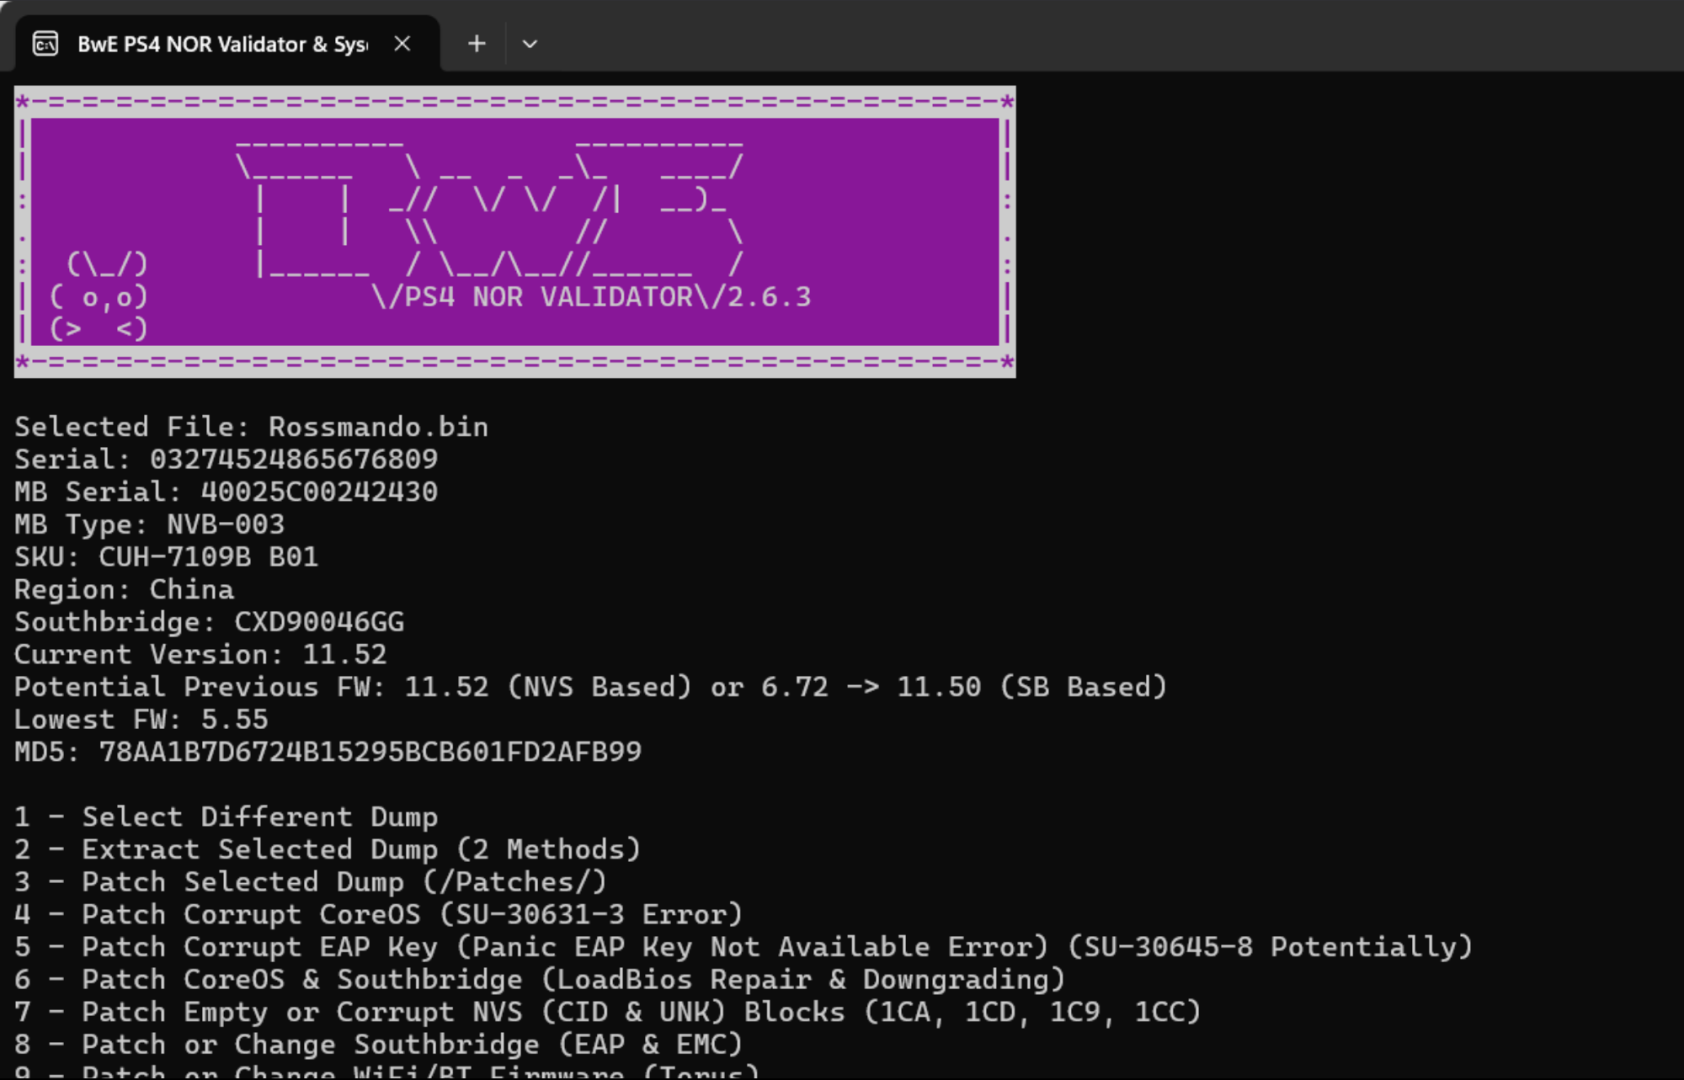Open a new tab with plus button
This screenshot has width=1684, height=1080.
click(x=477, y=44)
